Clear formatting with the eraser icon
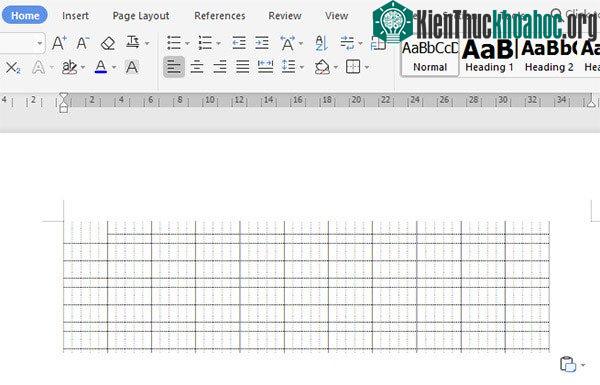The height and width of the screenshot is (385, 600). point(108,43)
